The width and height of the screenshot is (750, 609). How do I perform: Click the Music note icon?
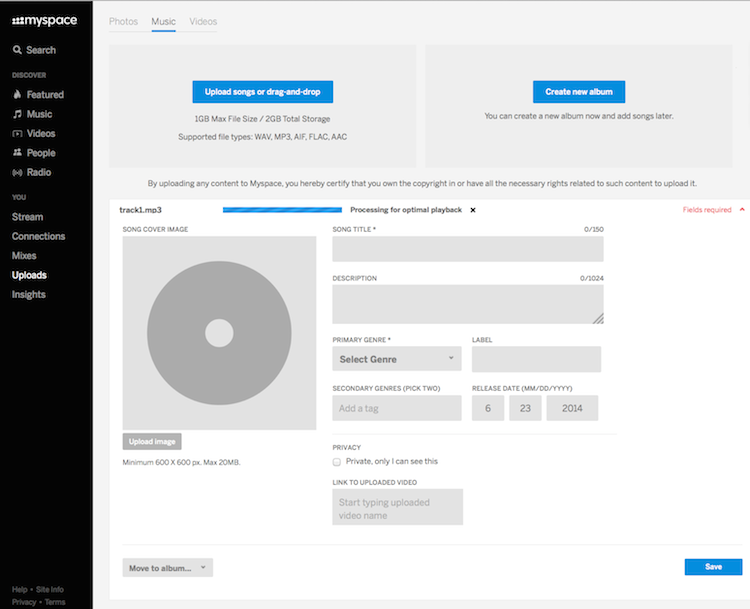point(17,114)
